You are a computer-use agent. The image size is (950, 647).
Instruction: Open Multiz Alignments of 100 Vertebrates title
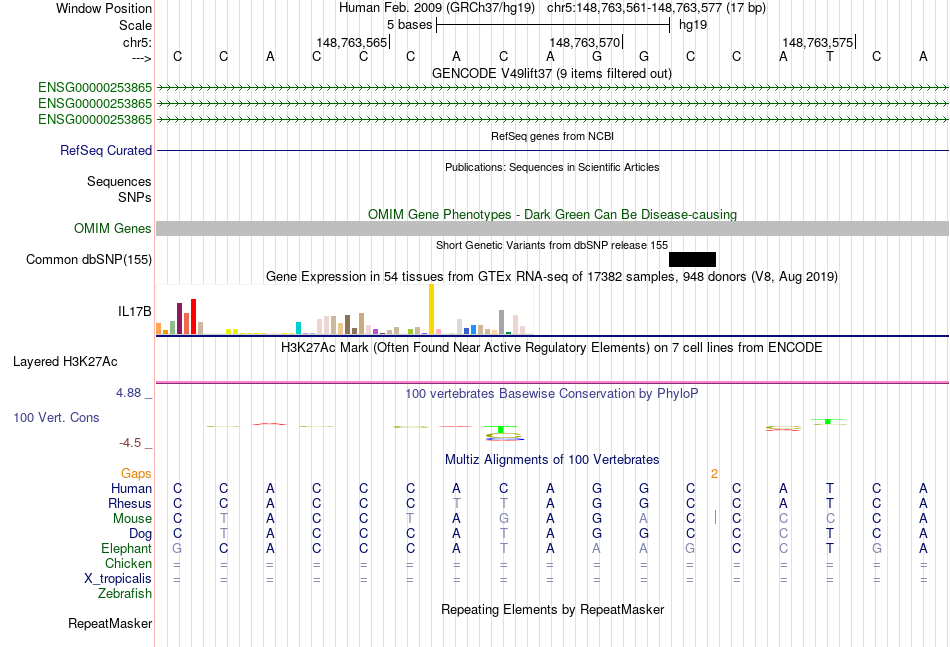click(x=551, y=460)
